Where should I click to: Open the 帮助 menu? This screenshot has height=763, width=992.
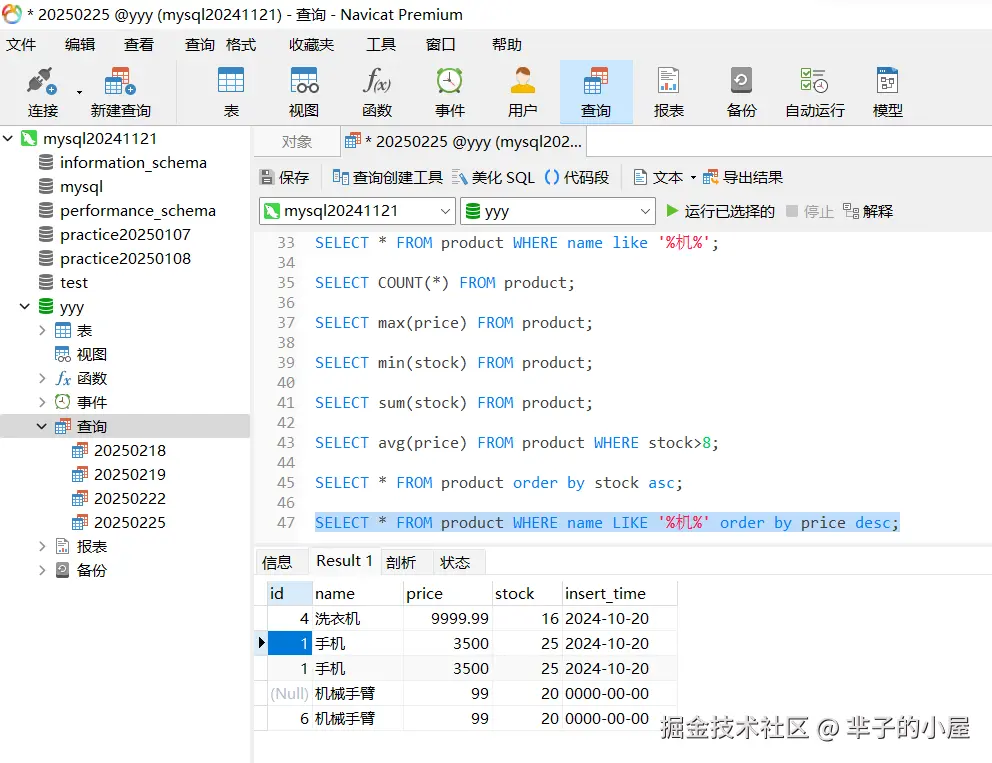tap(507, 44)
